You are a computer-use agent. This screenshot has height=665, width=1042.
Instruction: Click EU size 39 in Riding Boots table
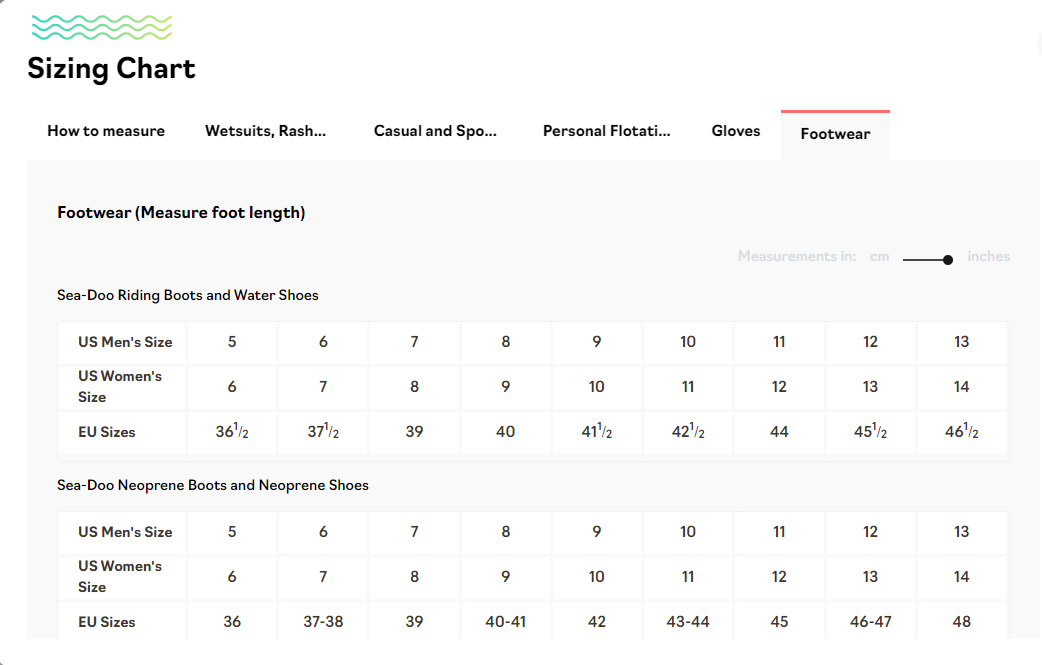click(x=414, y=432)
